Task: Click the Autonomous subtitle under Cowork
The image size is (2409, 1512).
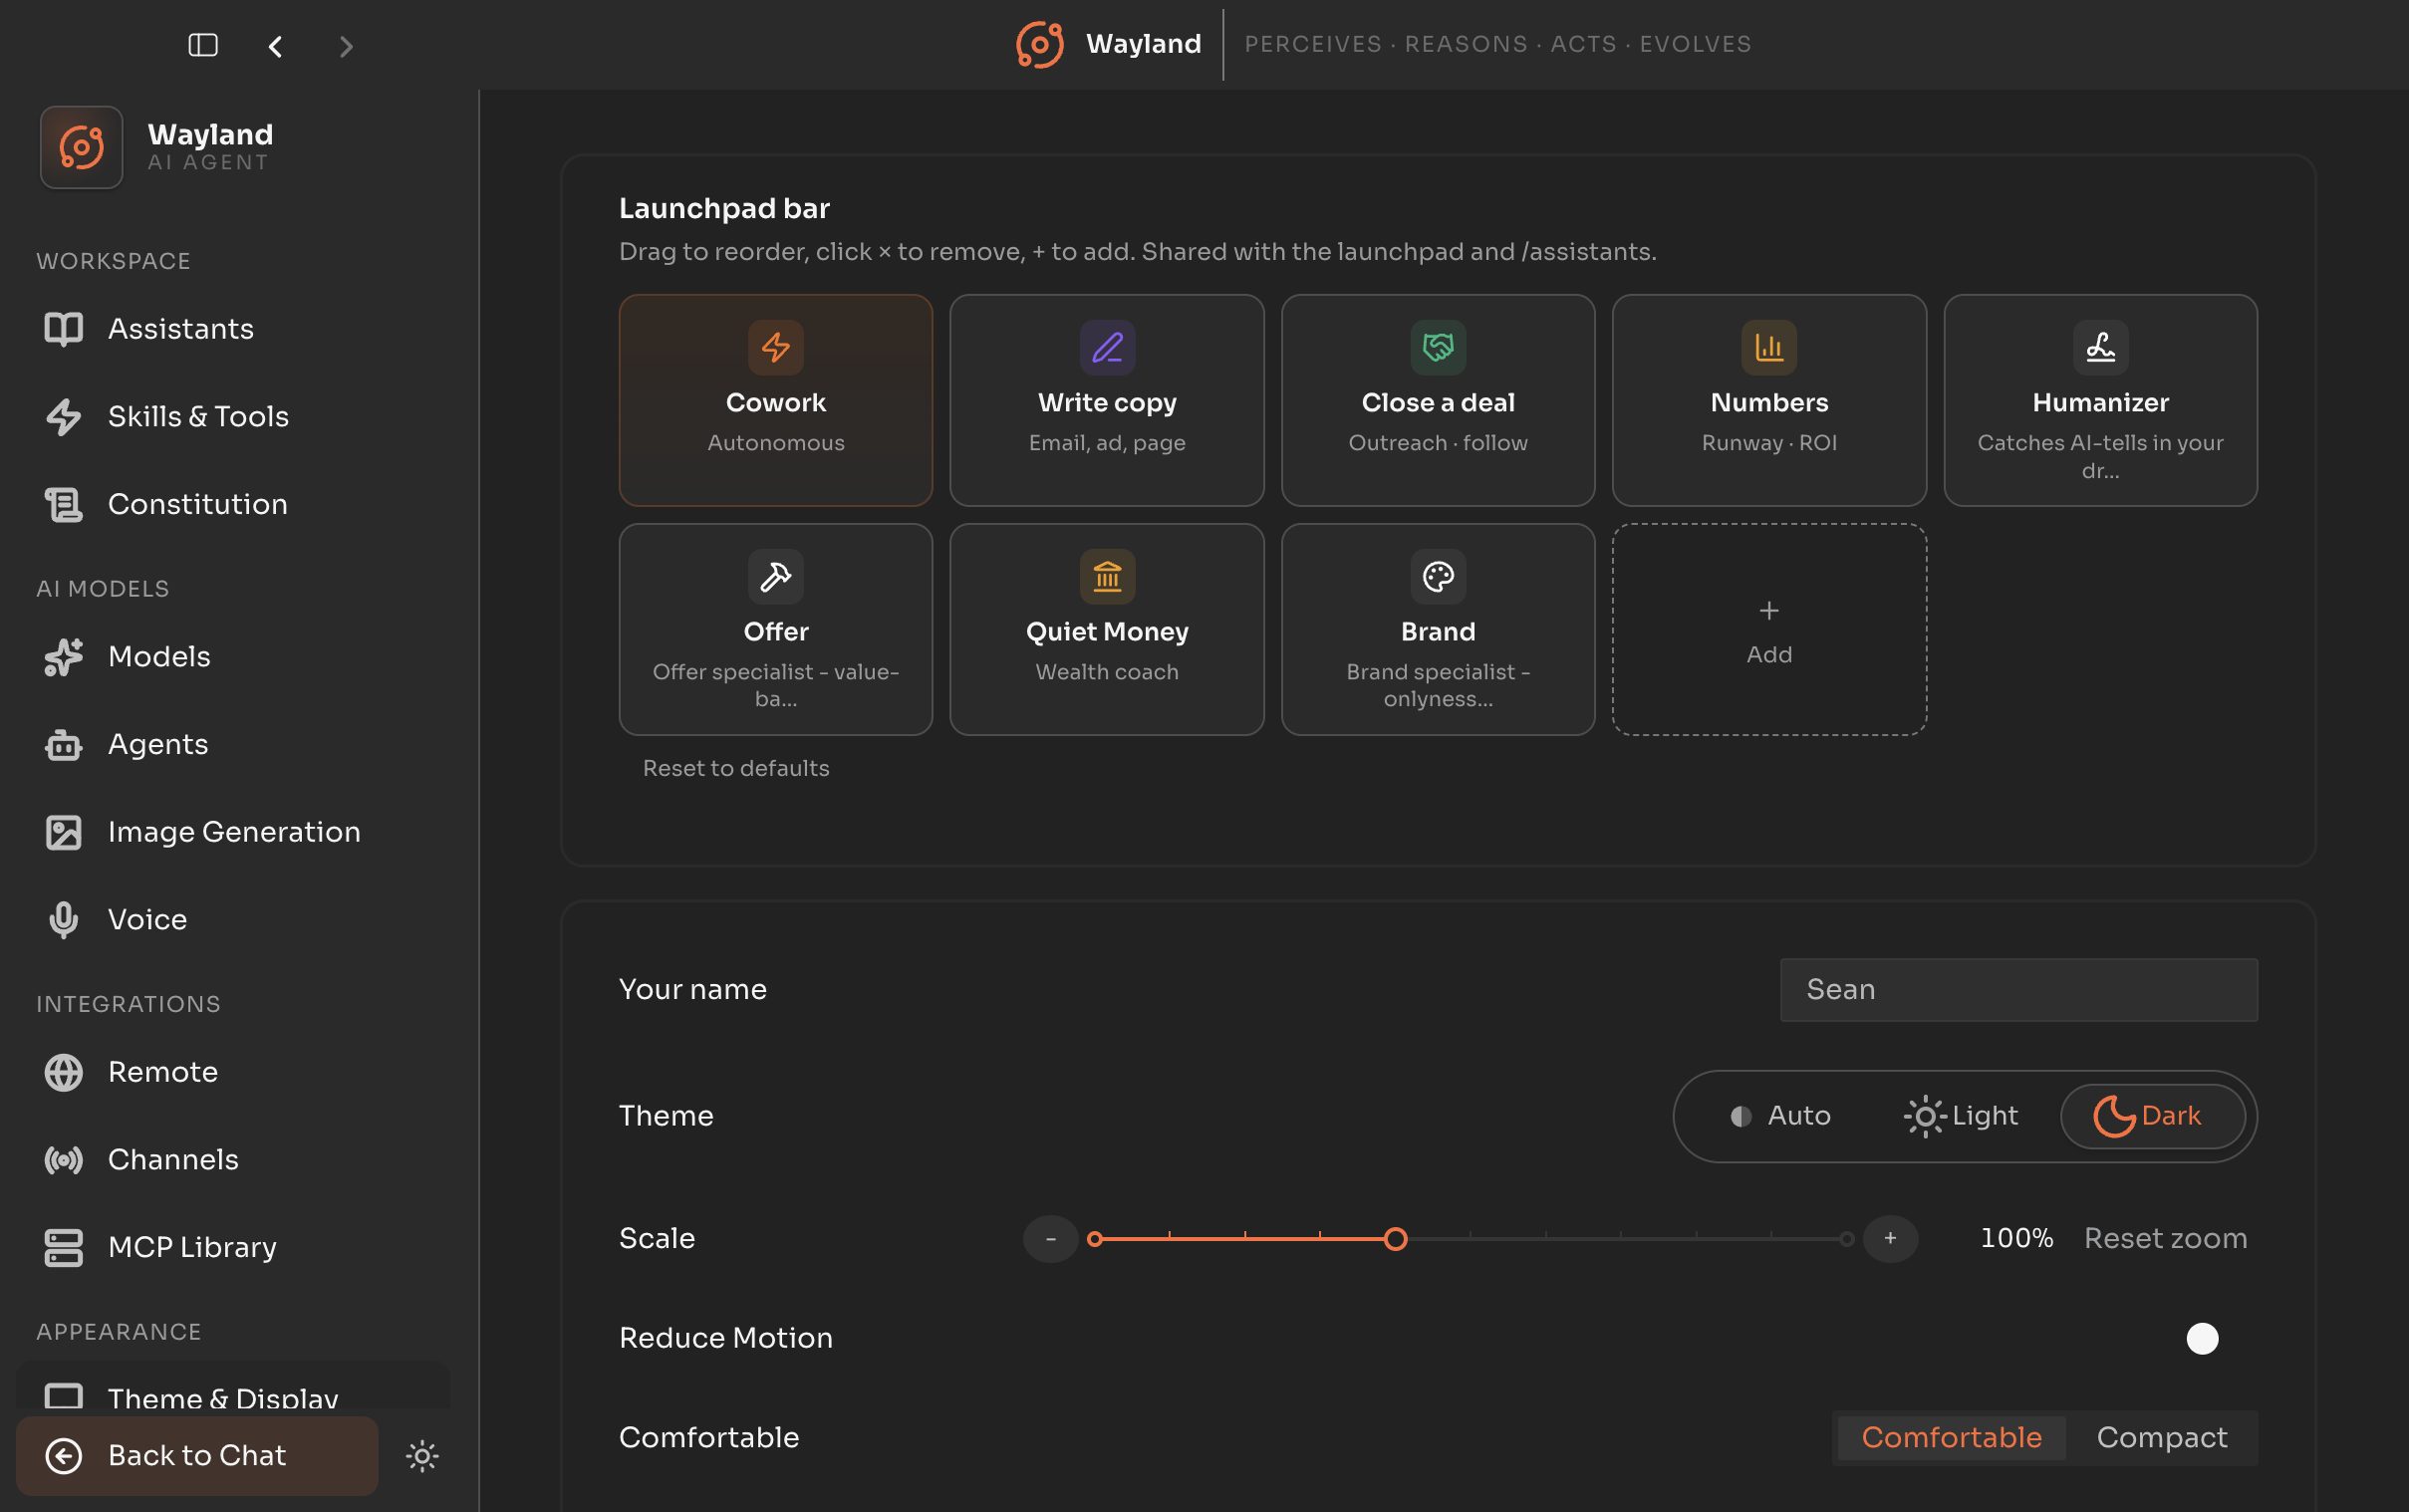Action: (x=776, y=443)
